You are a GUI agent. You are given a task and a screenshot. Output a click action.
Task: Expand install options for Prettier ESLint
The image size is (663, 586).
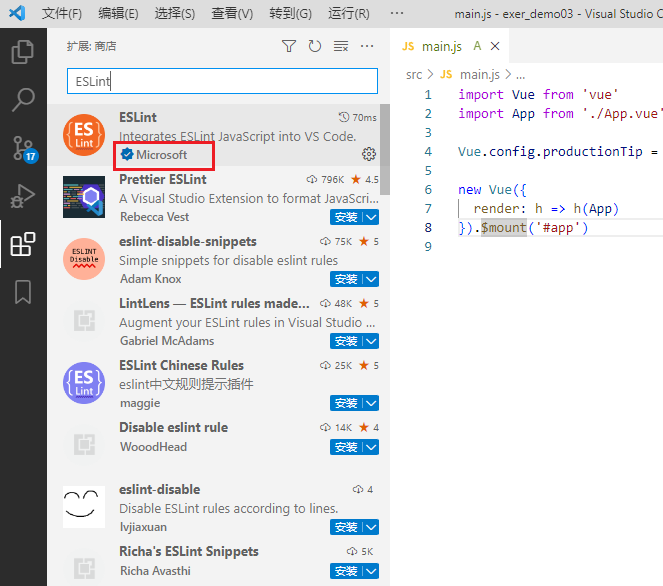[x=371, y=217]
